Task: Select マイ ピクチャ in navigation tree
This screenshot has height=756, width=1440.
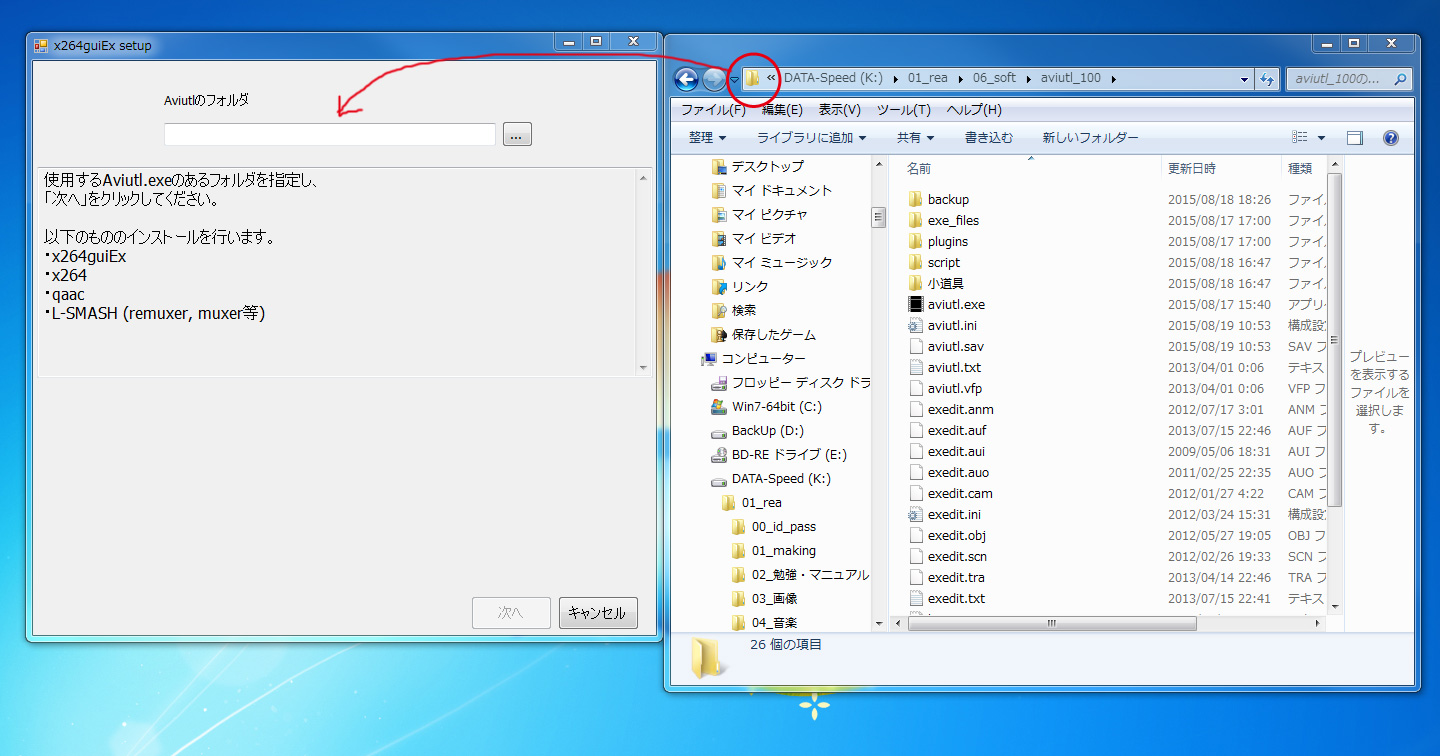Action: click(x=769, y=214)
